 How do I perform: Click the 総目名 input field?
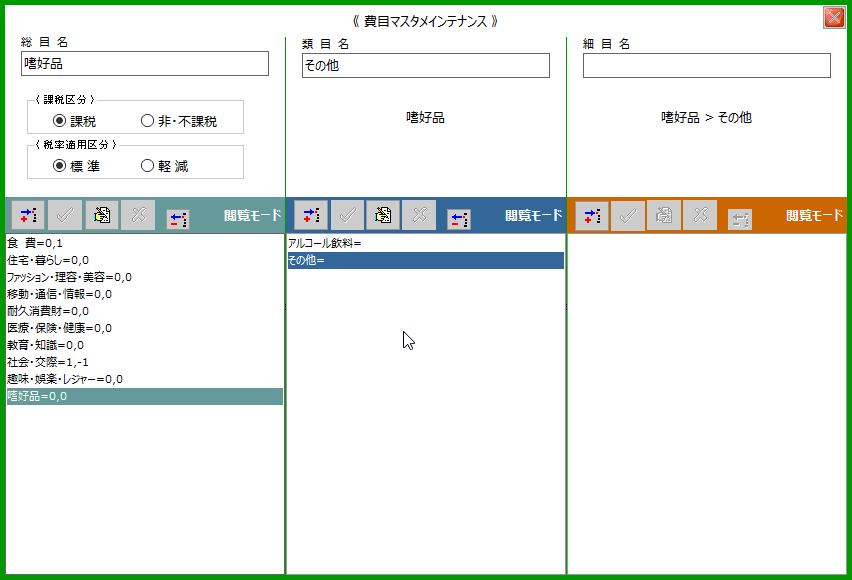coord(145,64)
